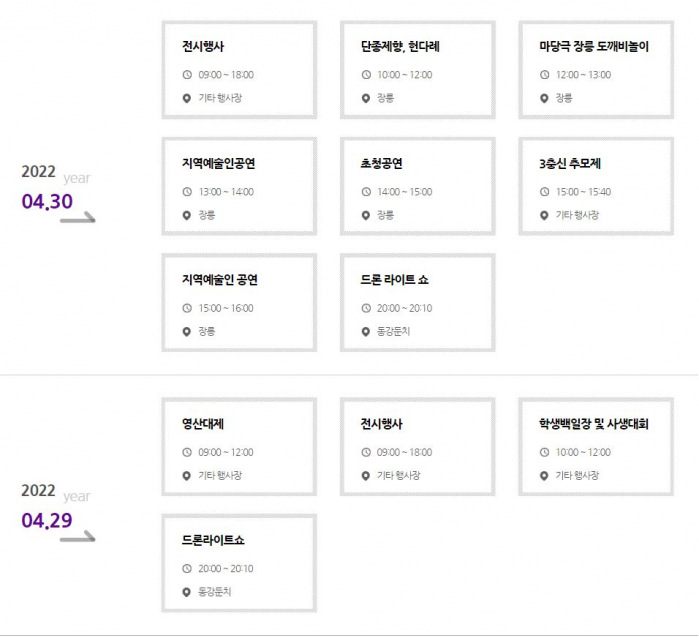Open the 단종제향, 헌다례 event card
Screen dimensions: 699x638
point(418,70)
